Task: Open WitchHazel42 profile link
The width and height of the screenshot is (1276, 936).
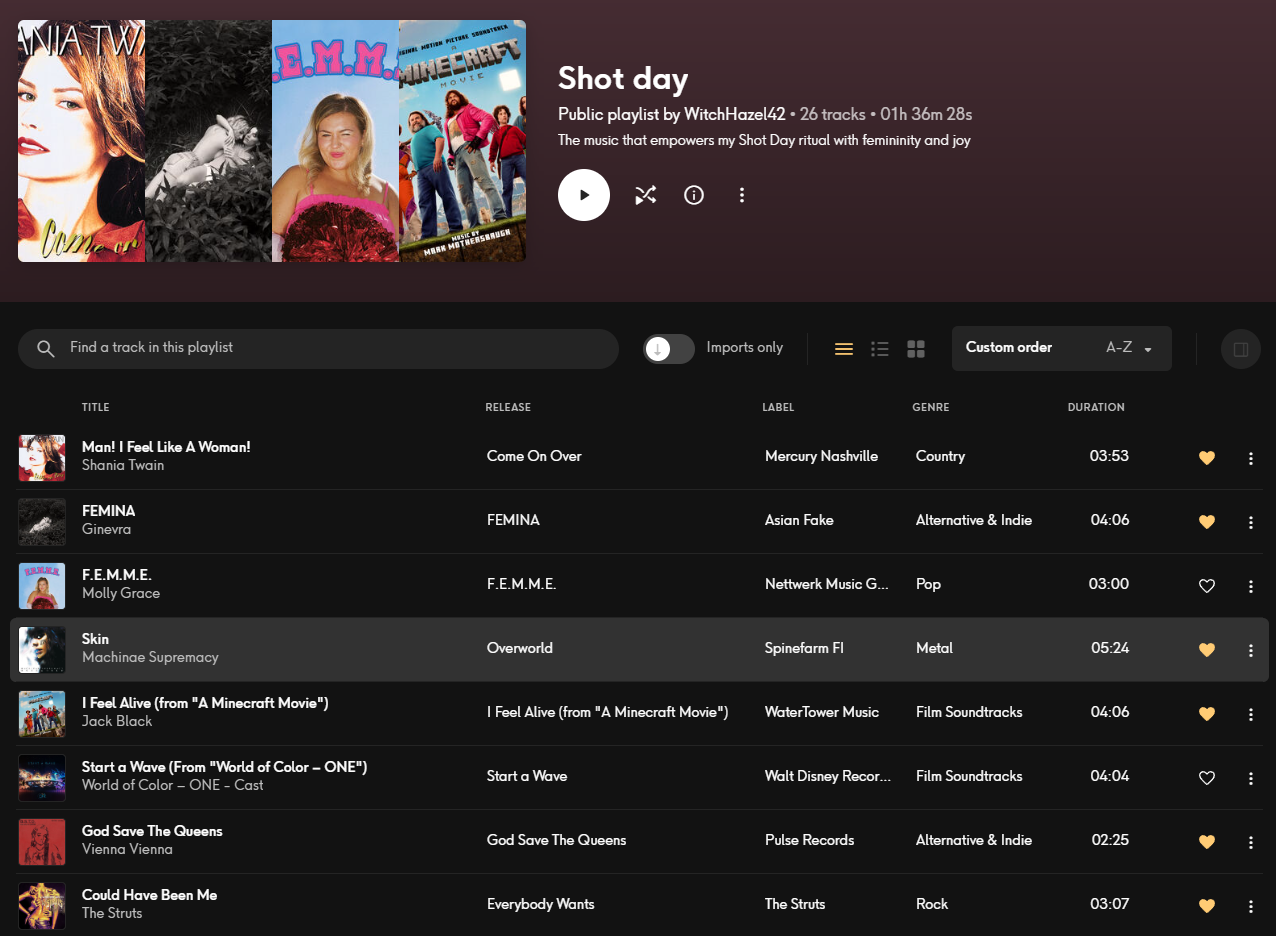Action: [x=735, y=114]
